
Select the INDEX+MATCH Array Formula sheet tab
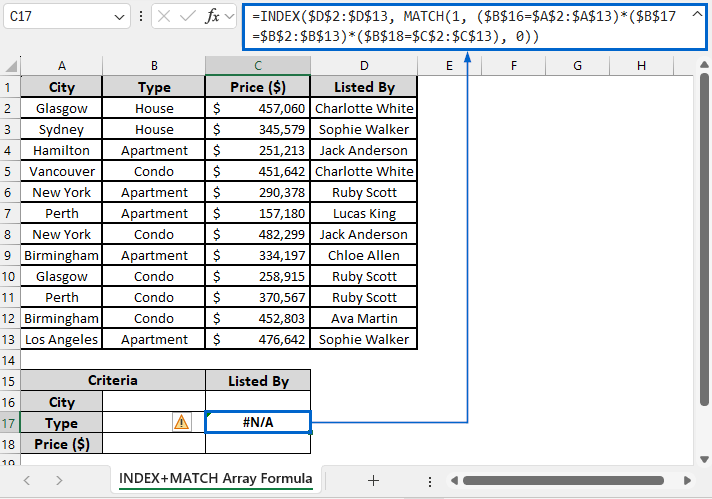(x=215, y=479)
